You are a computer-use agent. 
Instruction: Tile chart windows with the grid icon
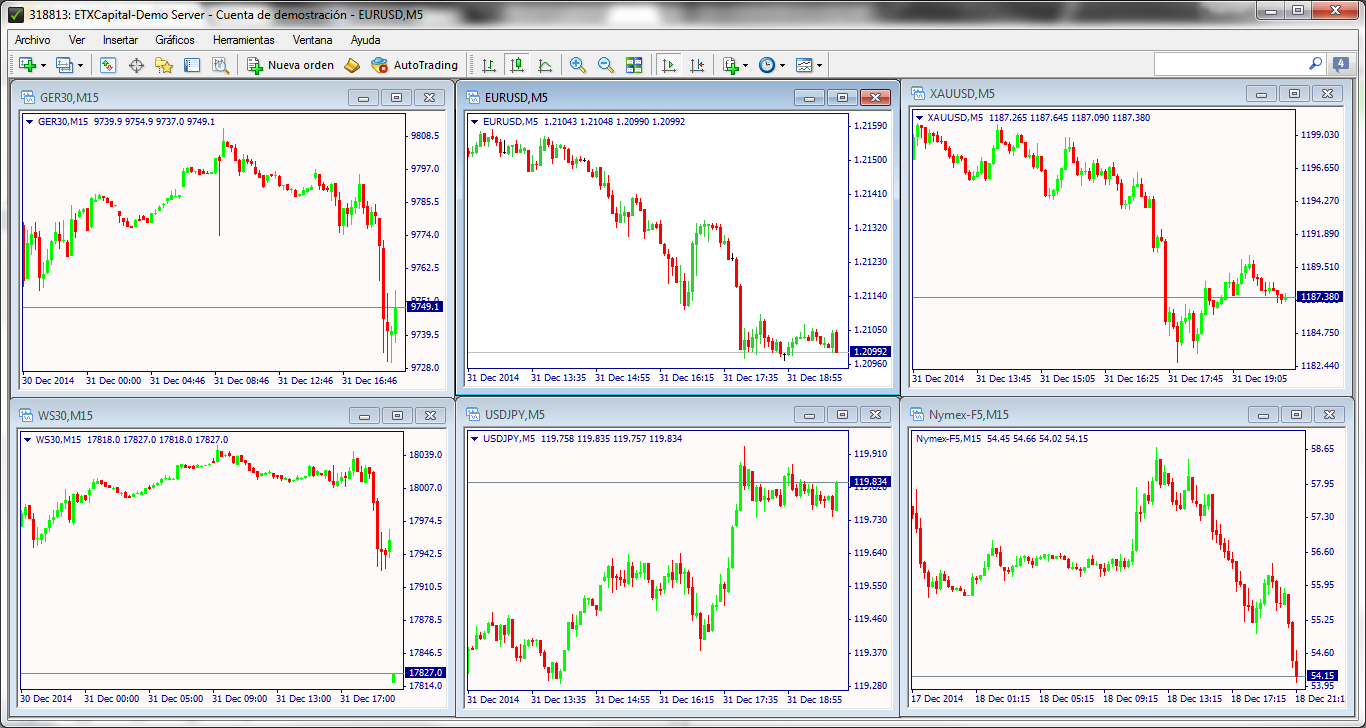(634, 65)
